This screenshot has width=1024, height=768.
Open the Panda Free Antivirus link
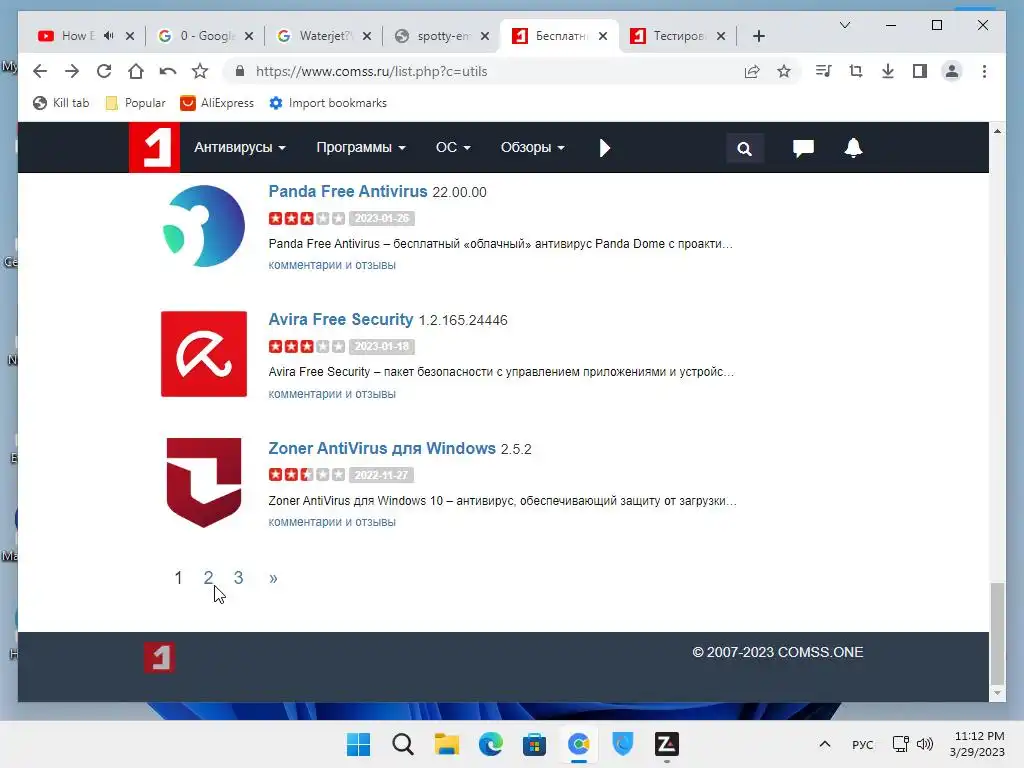(x=347, y=191)
